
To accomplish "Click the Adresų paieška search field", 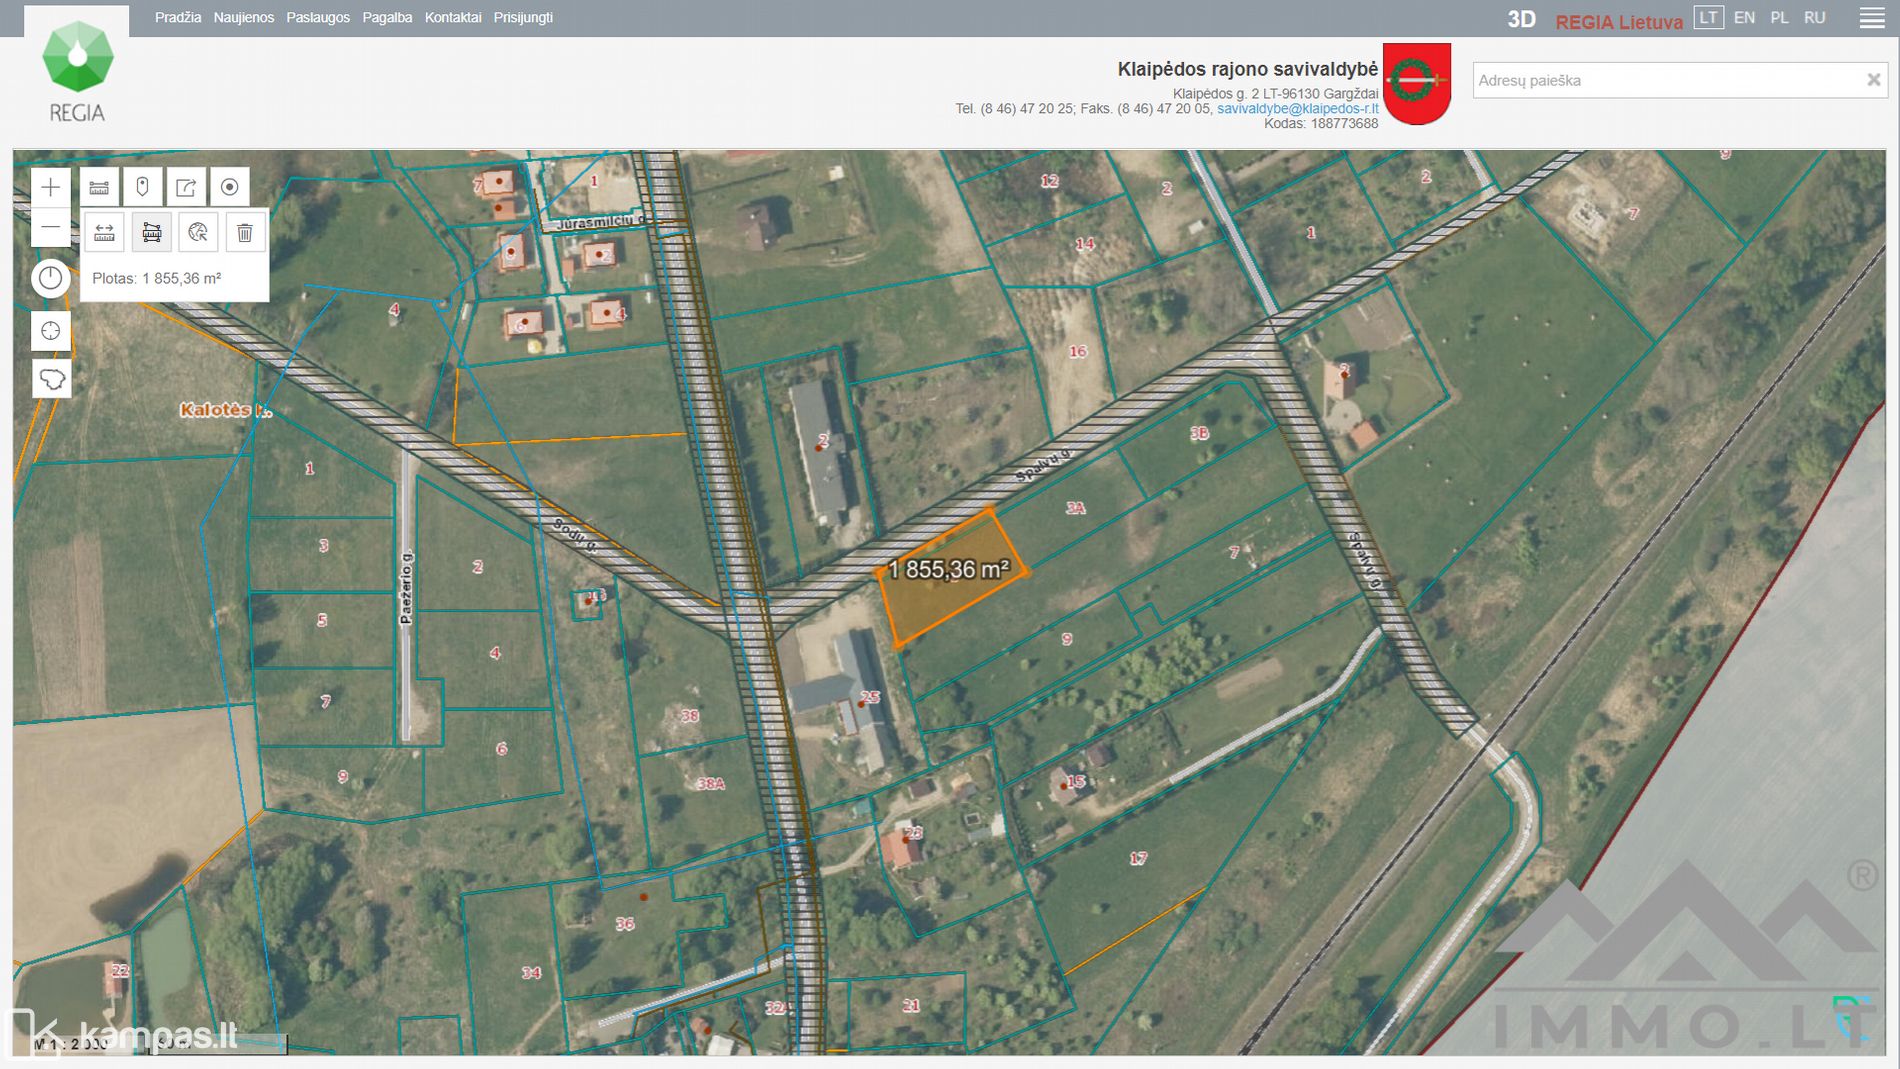I will (1665, 80).
